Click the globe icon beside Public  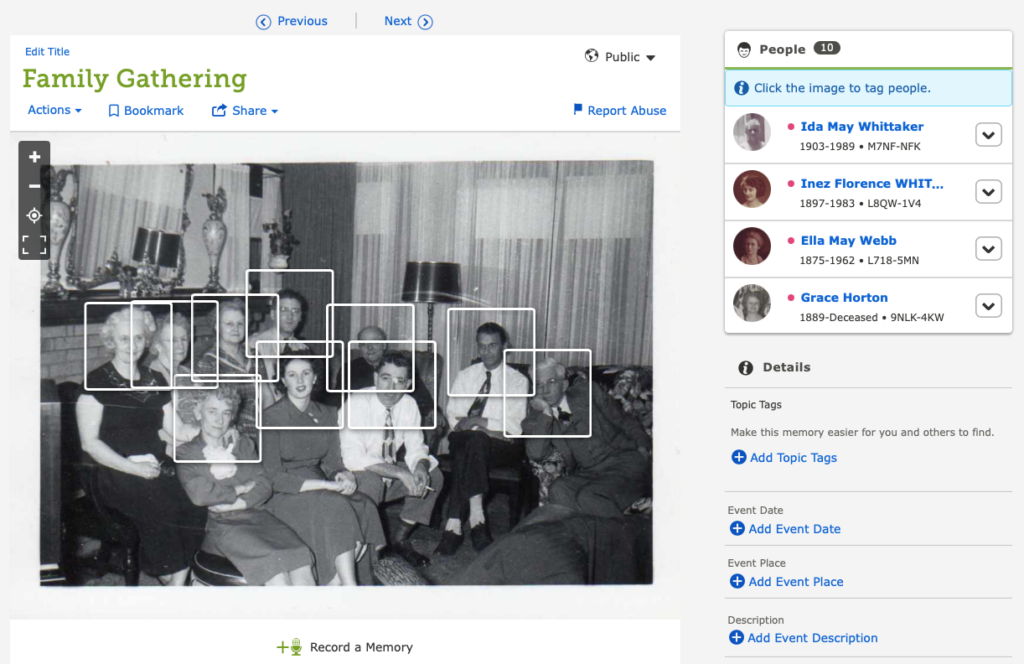point(592,55)
